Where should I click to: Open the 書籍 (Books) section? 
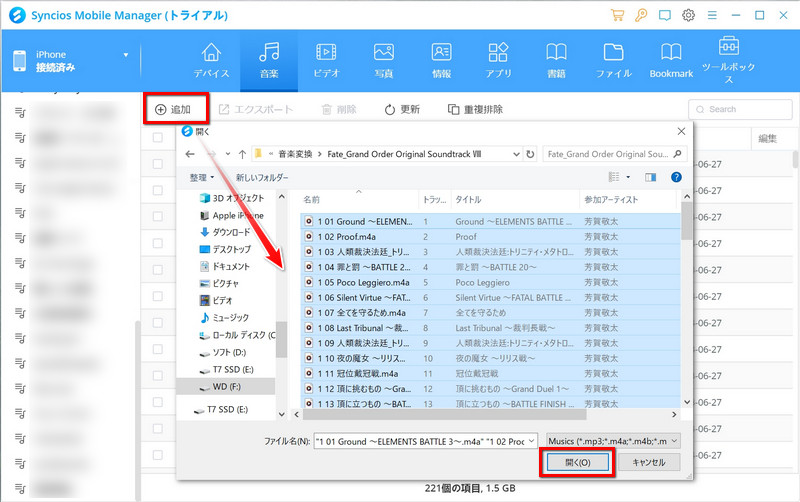(x=556, y=61)
